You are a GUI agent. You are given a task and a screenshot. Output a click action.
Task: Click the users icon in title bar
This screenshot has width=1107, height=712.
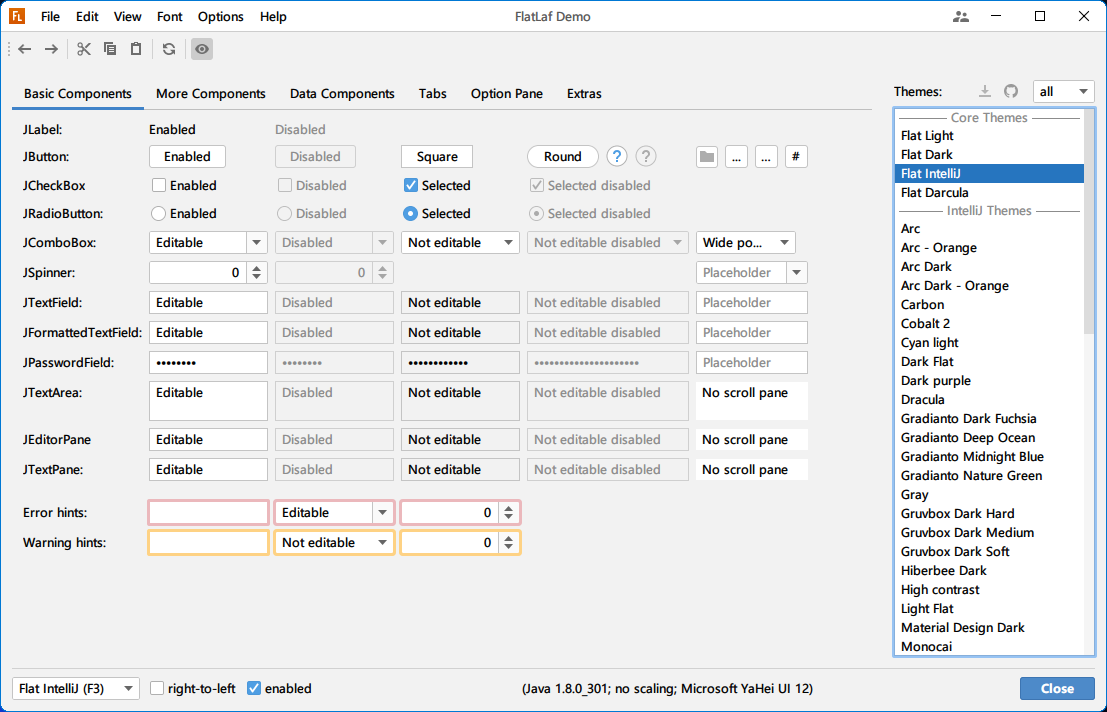coord(961,16)
